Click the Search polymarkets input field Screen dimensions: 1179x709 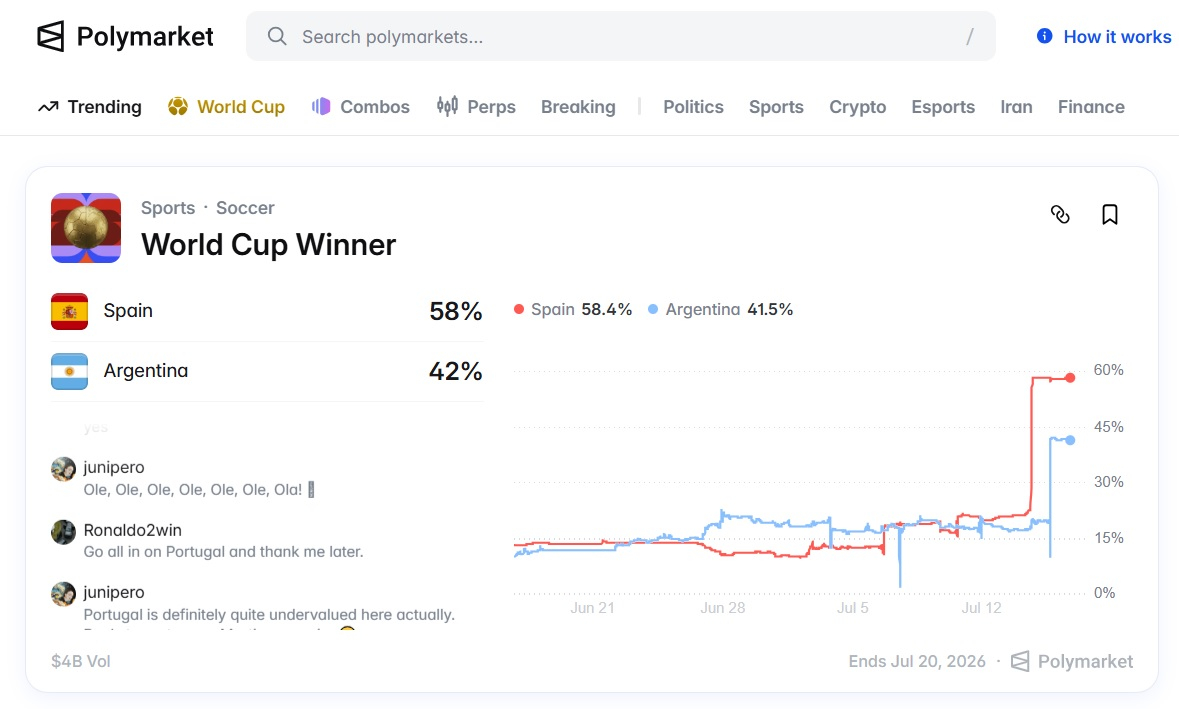[x=621, y=36]
